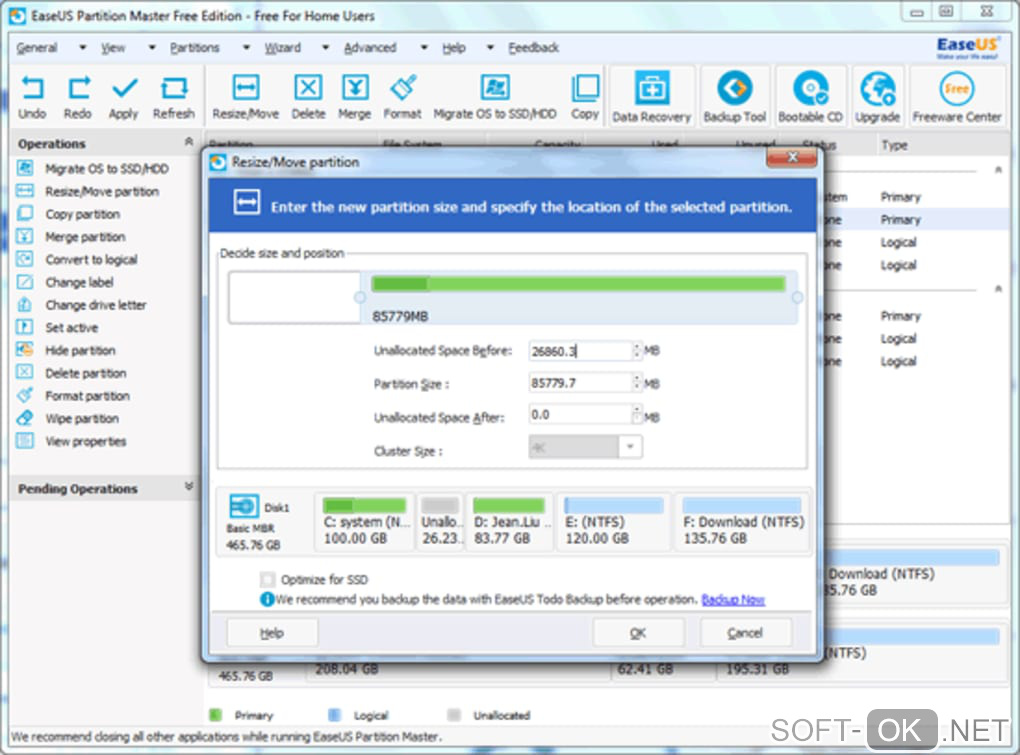
Task: Click Cancel in the Resize/Move dialog
Action: pos(745,633)
